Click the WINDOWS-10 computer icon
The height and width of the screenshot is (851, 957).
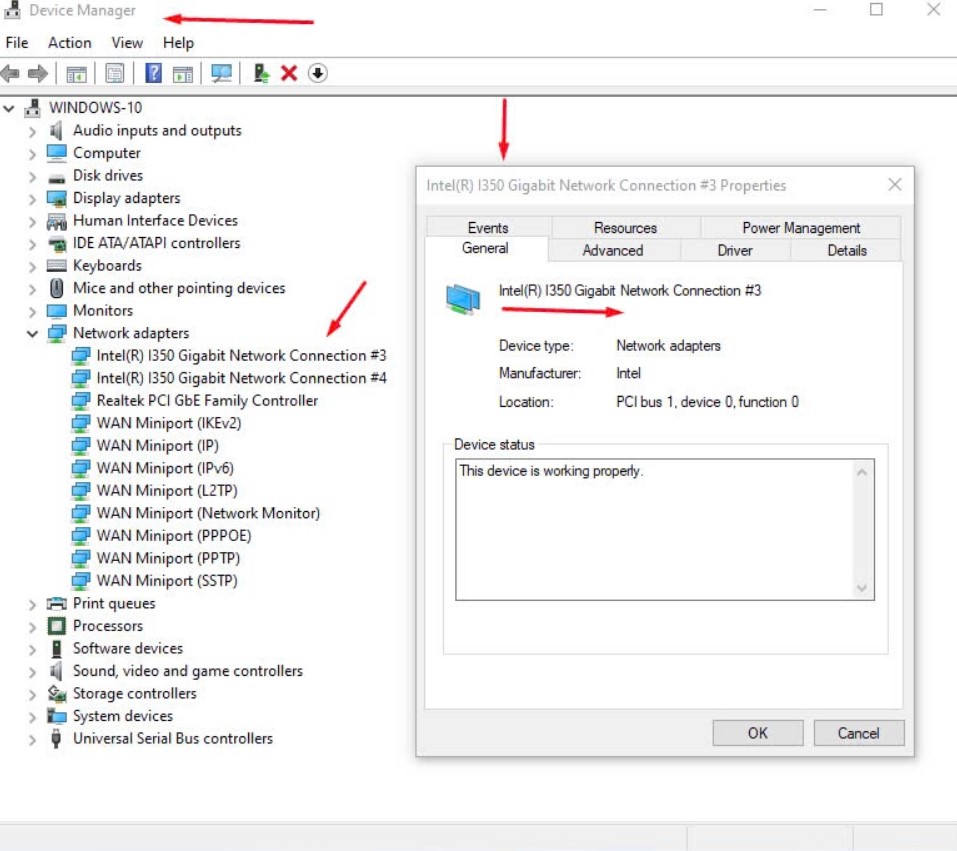coord(32,108)
